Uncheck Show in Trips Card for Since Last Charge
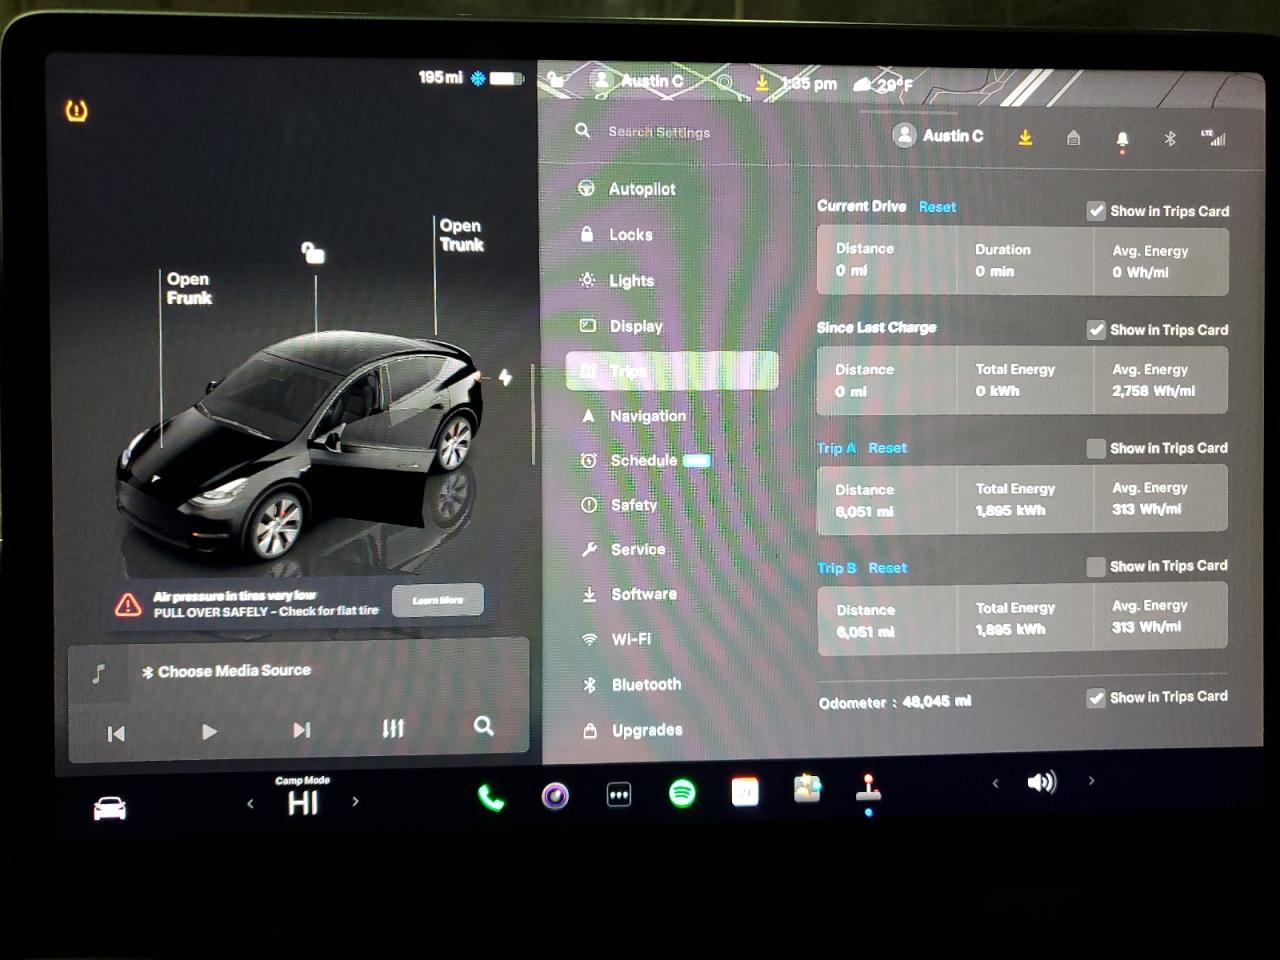The width and height of the screenshot is (1280, 960). [1096, 330]
